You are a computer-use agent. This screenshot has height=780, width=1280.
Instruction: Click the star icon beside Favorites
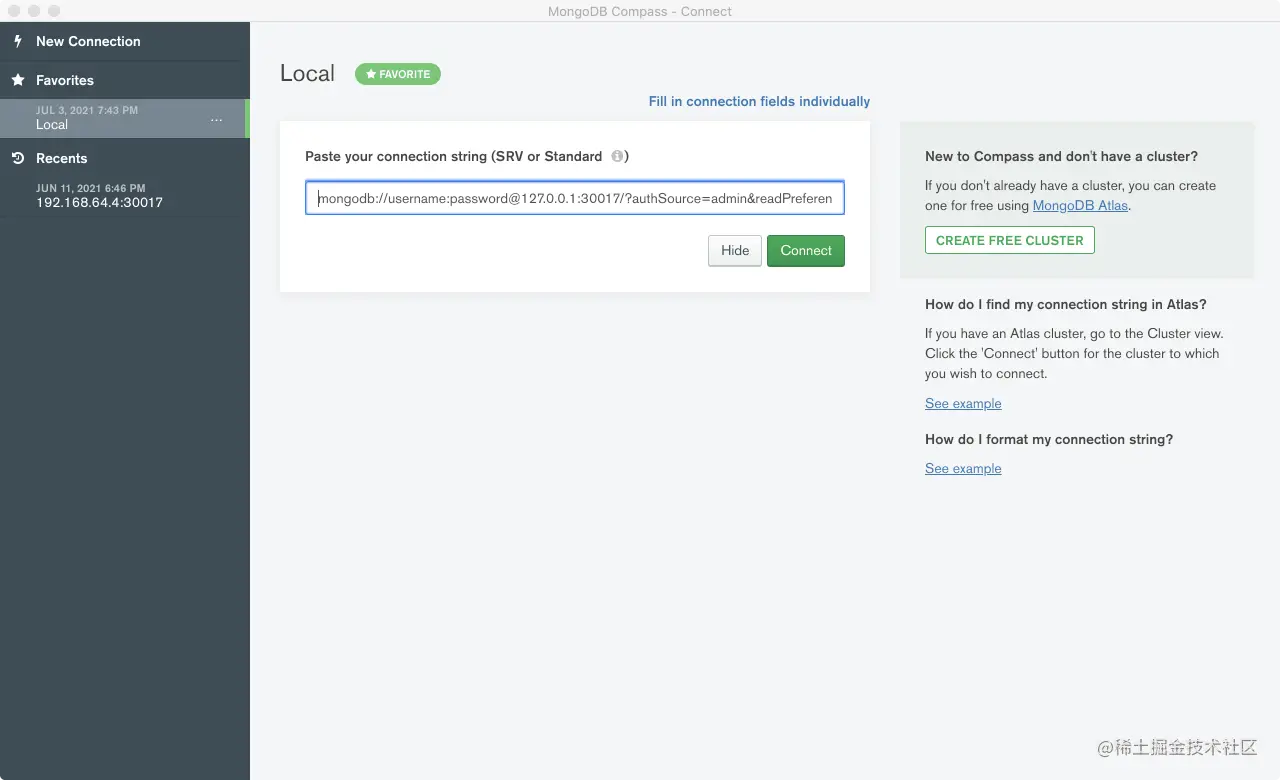point(18,80)
